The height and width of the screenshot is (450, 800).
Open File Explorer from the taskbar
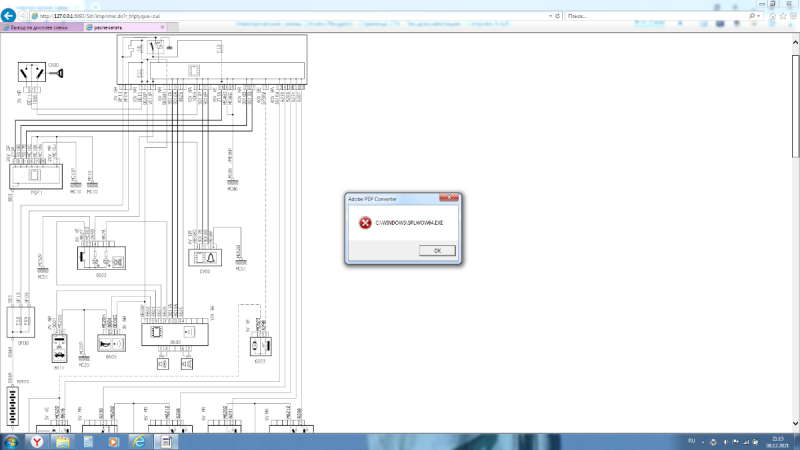coord(62,440)
